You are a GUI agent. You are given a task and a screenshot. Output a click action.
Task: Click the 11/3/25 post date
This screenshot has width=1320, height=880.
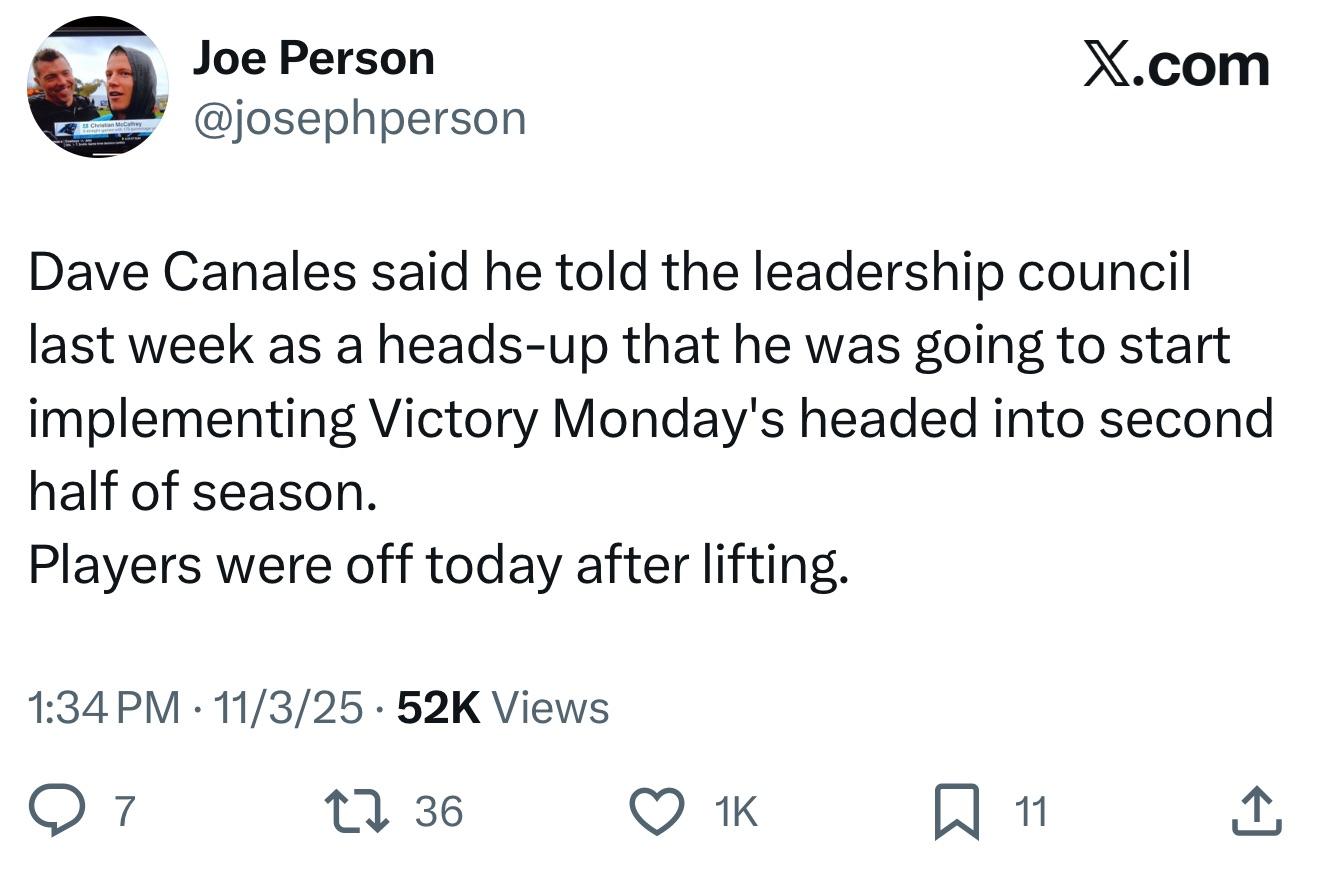tap(288, 708)
